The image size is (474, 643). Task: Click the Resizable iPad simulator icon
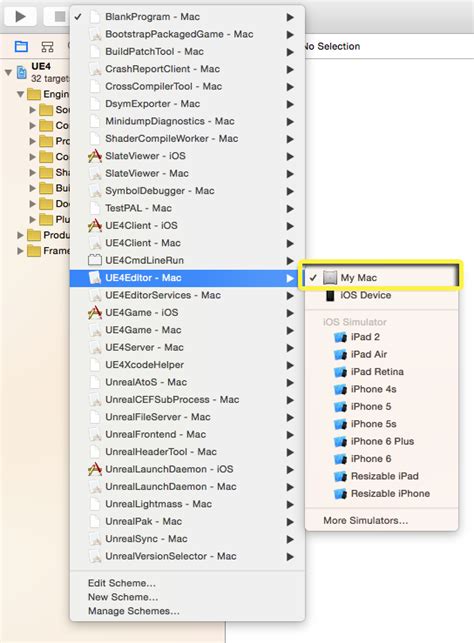(x=340, y=476)
